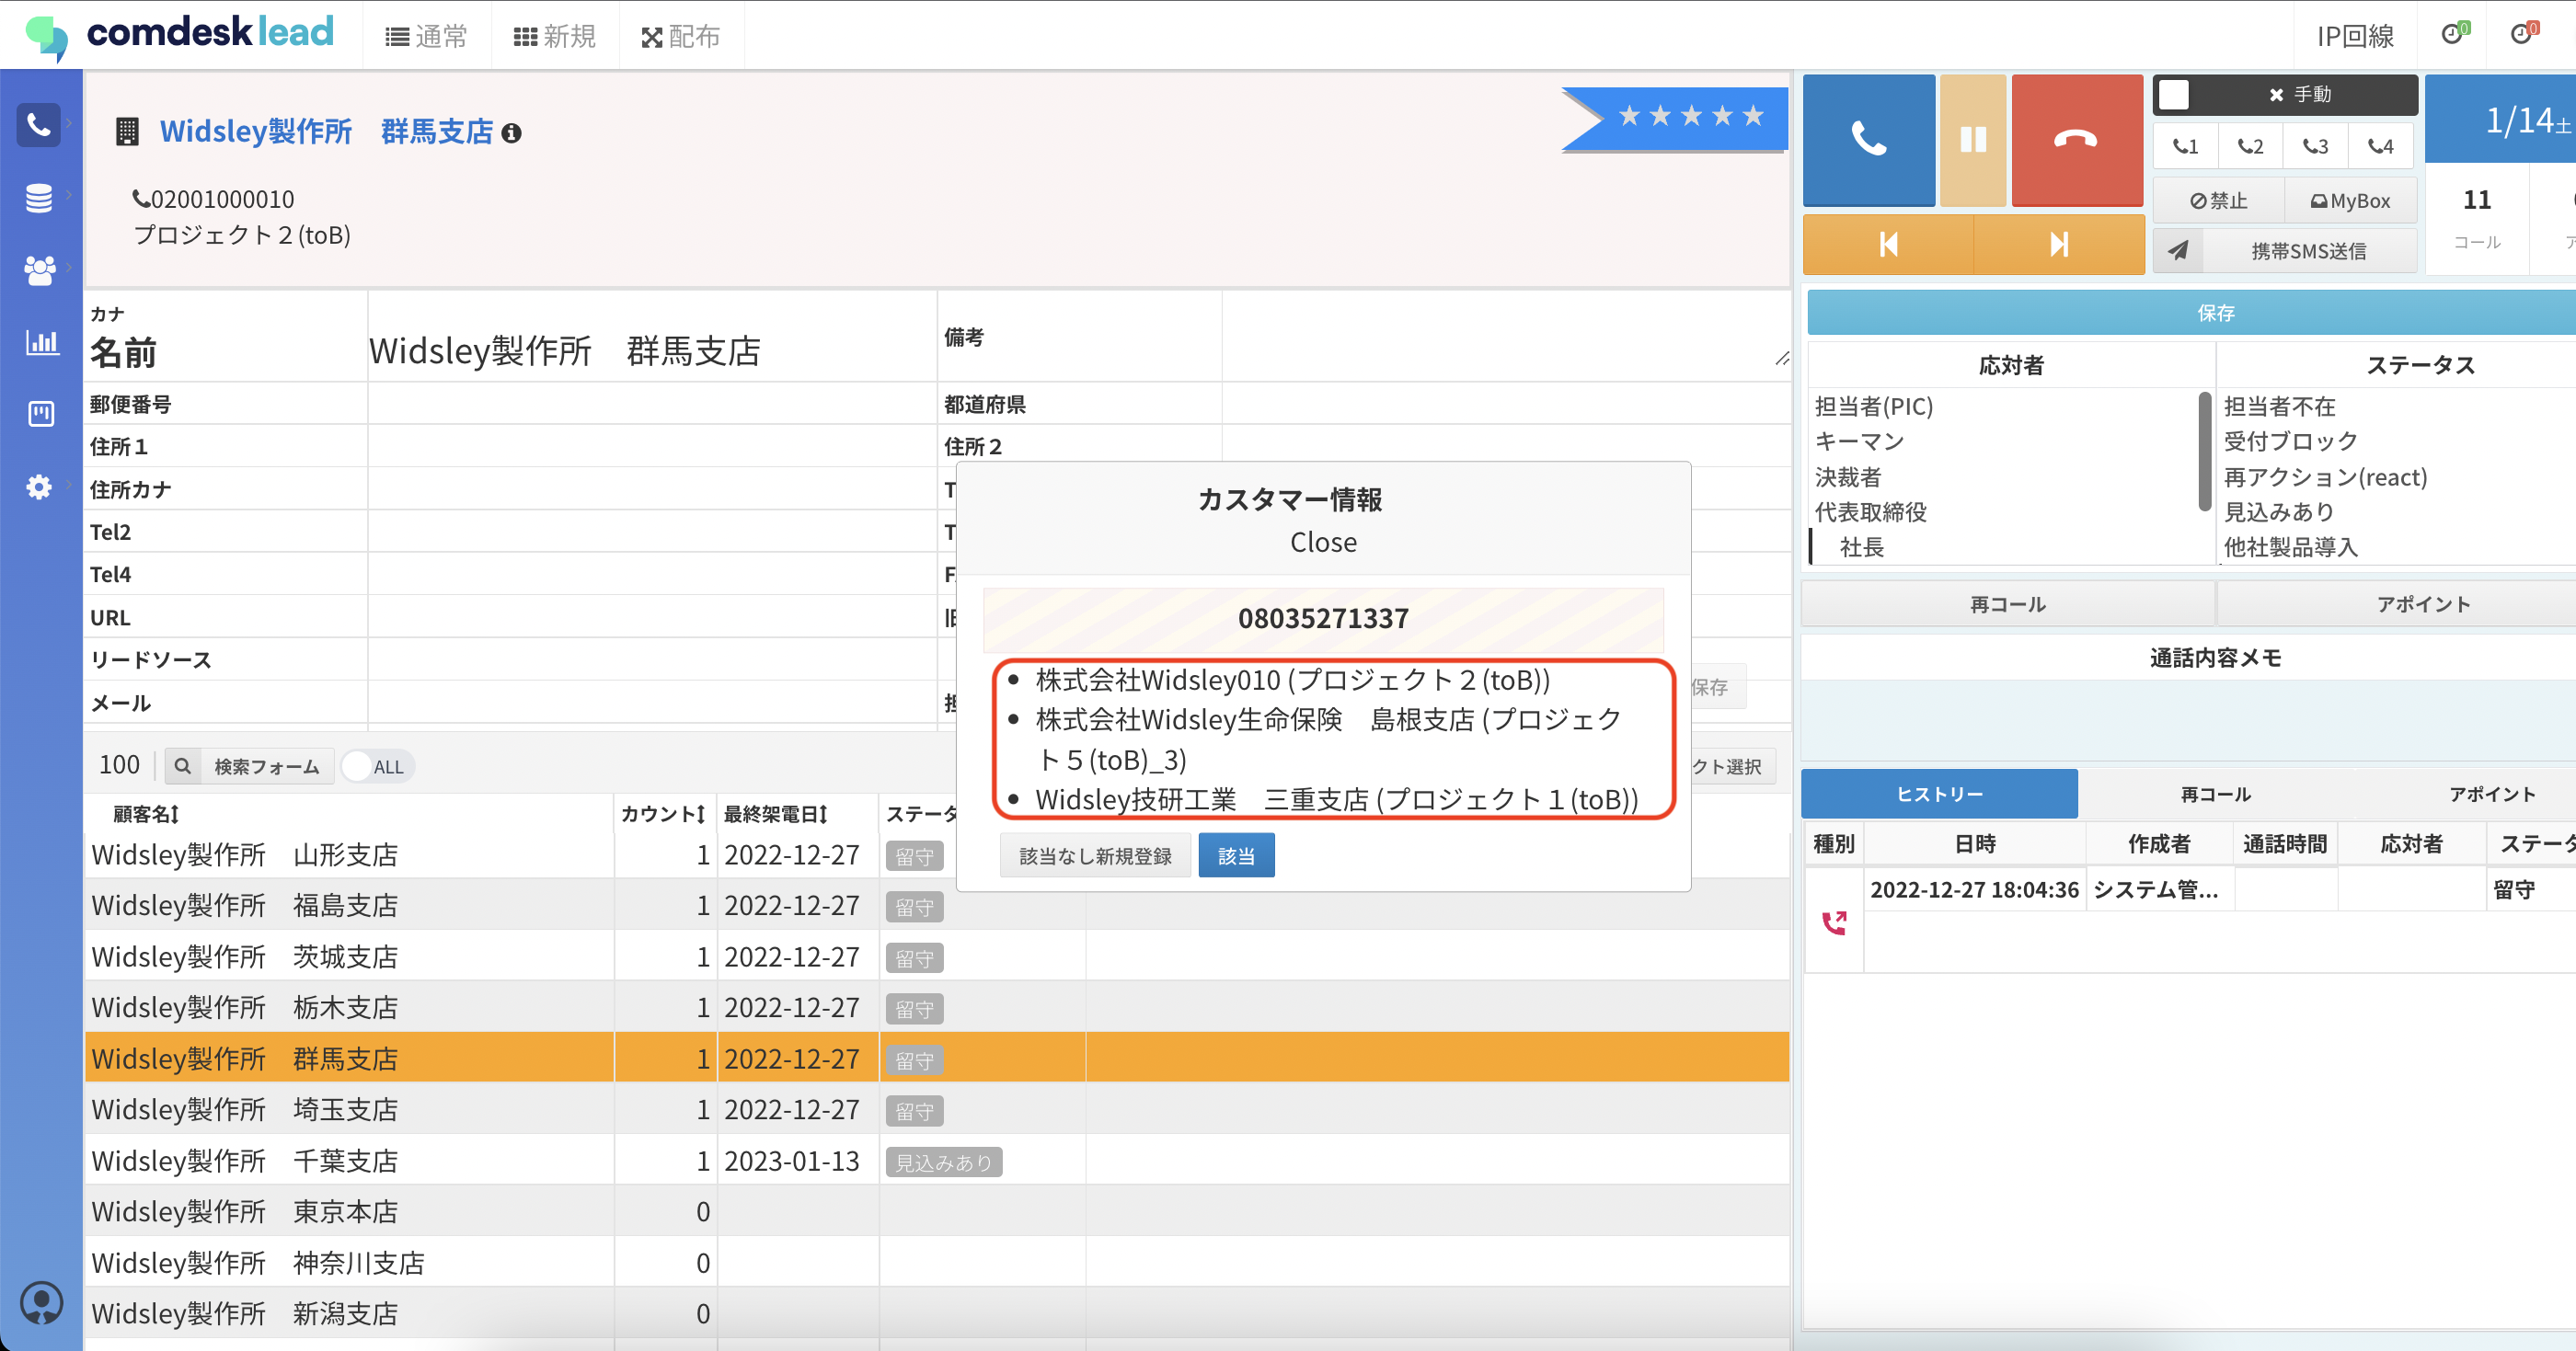
Task: Click the info icon beside 群馬支店 title
Action: tap(511, 133)
